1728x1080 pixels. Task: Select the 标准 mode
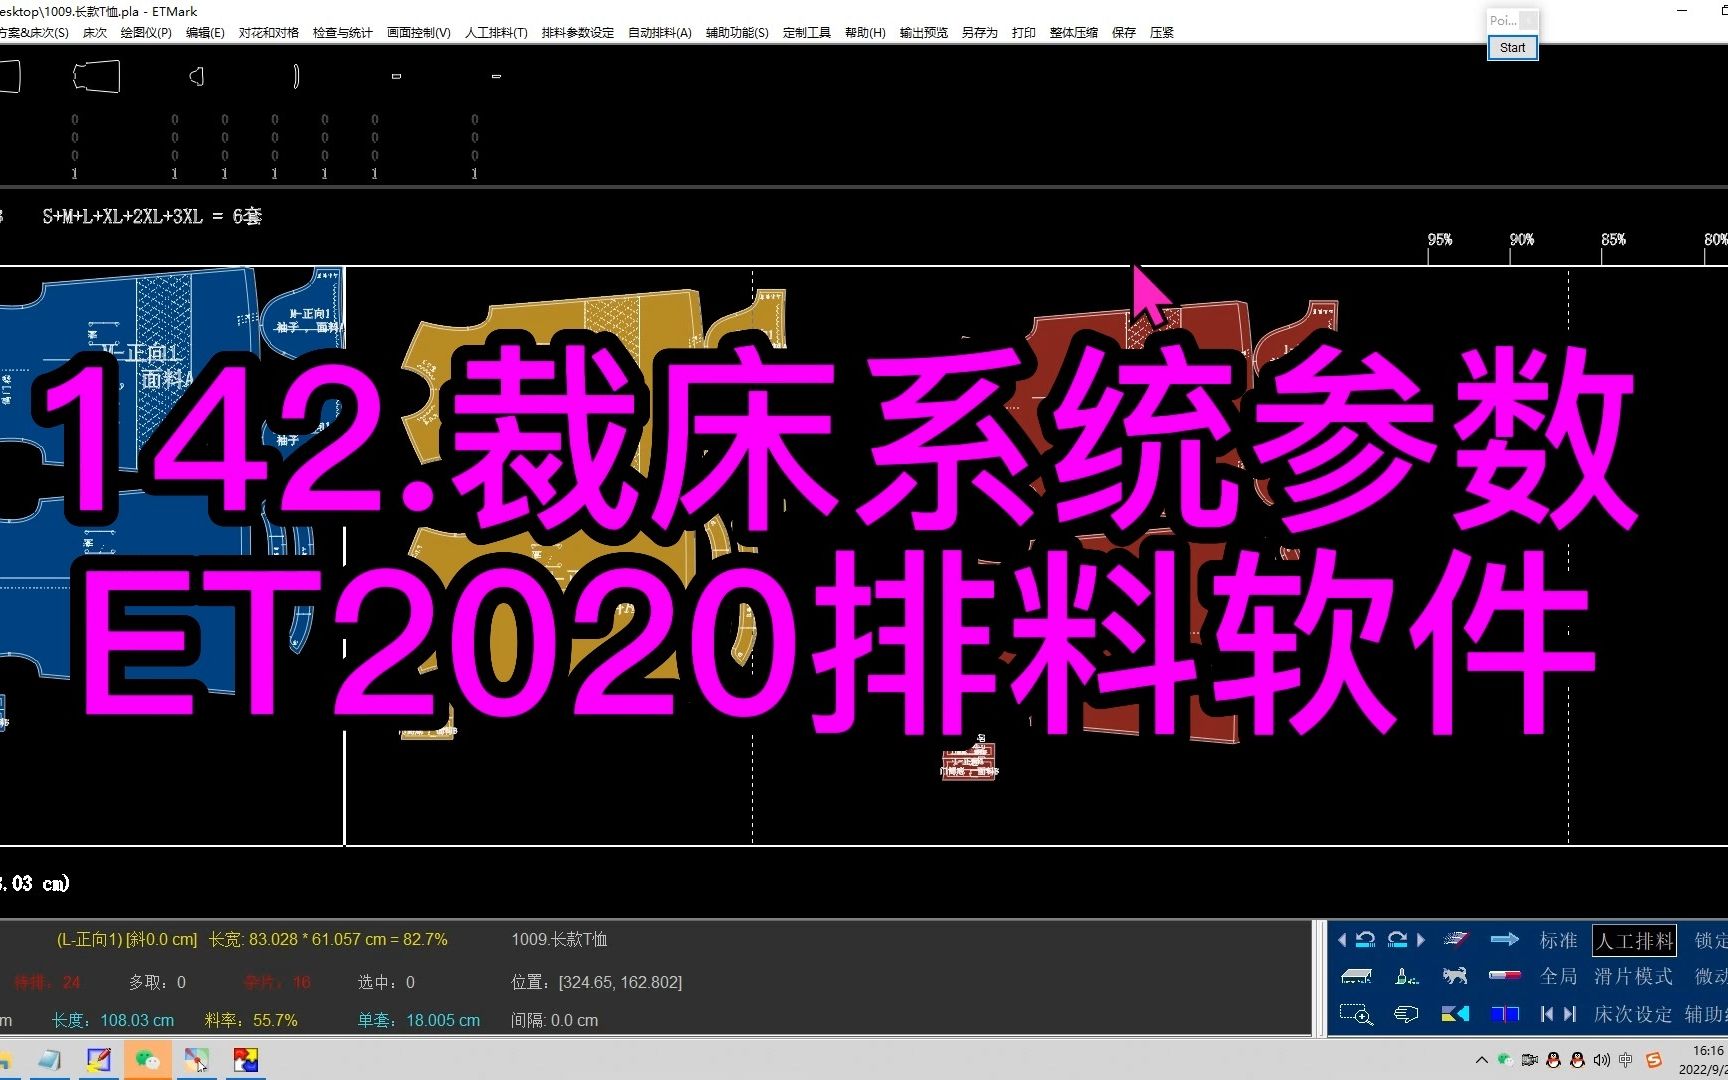point(1559,940)
